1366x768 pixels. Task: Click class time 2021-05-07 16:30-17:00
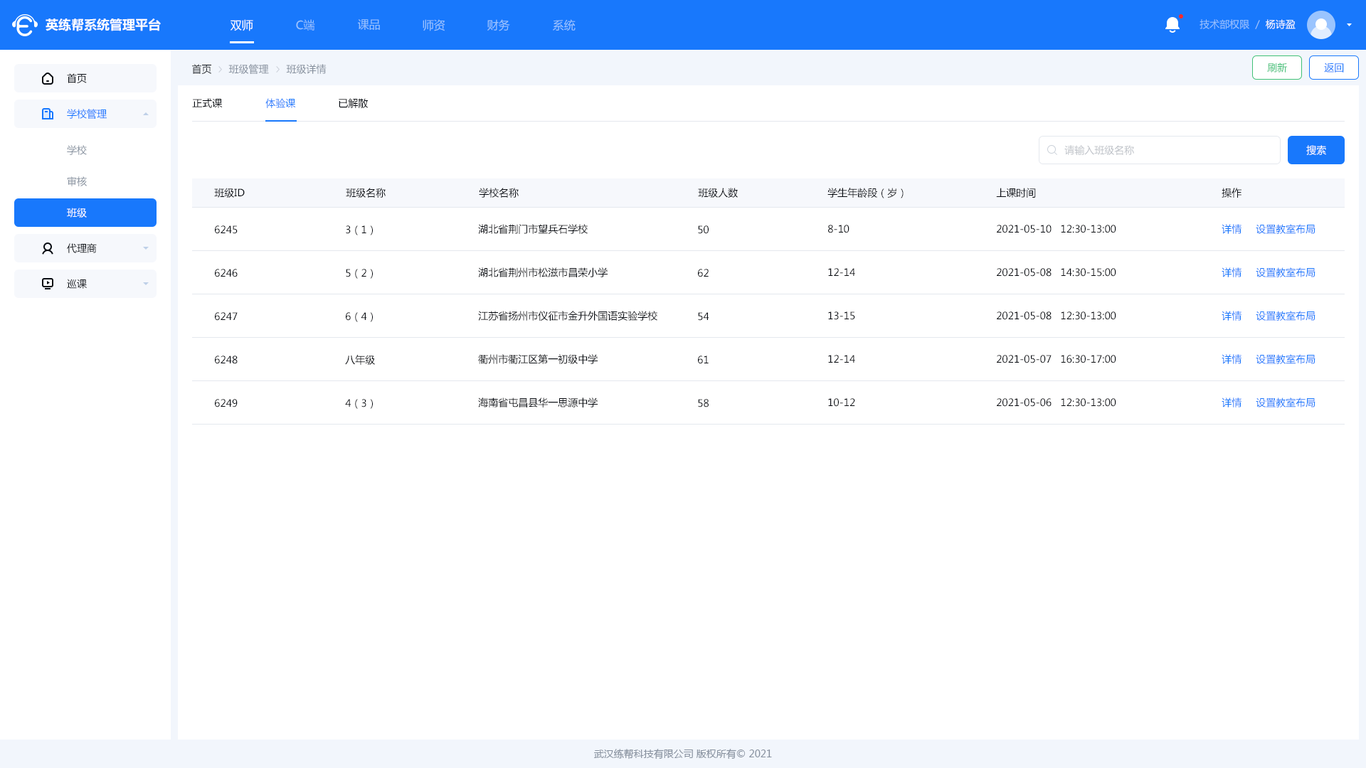click(1056, 359)
